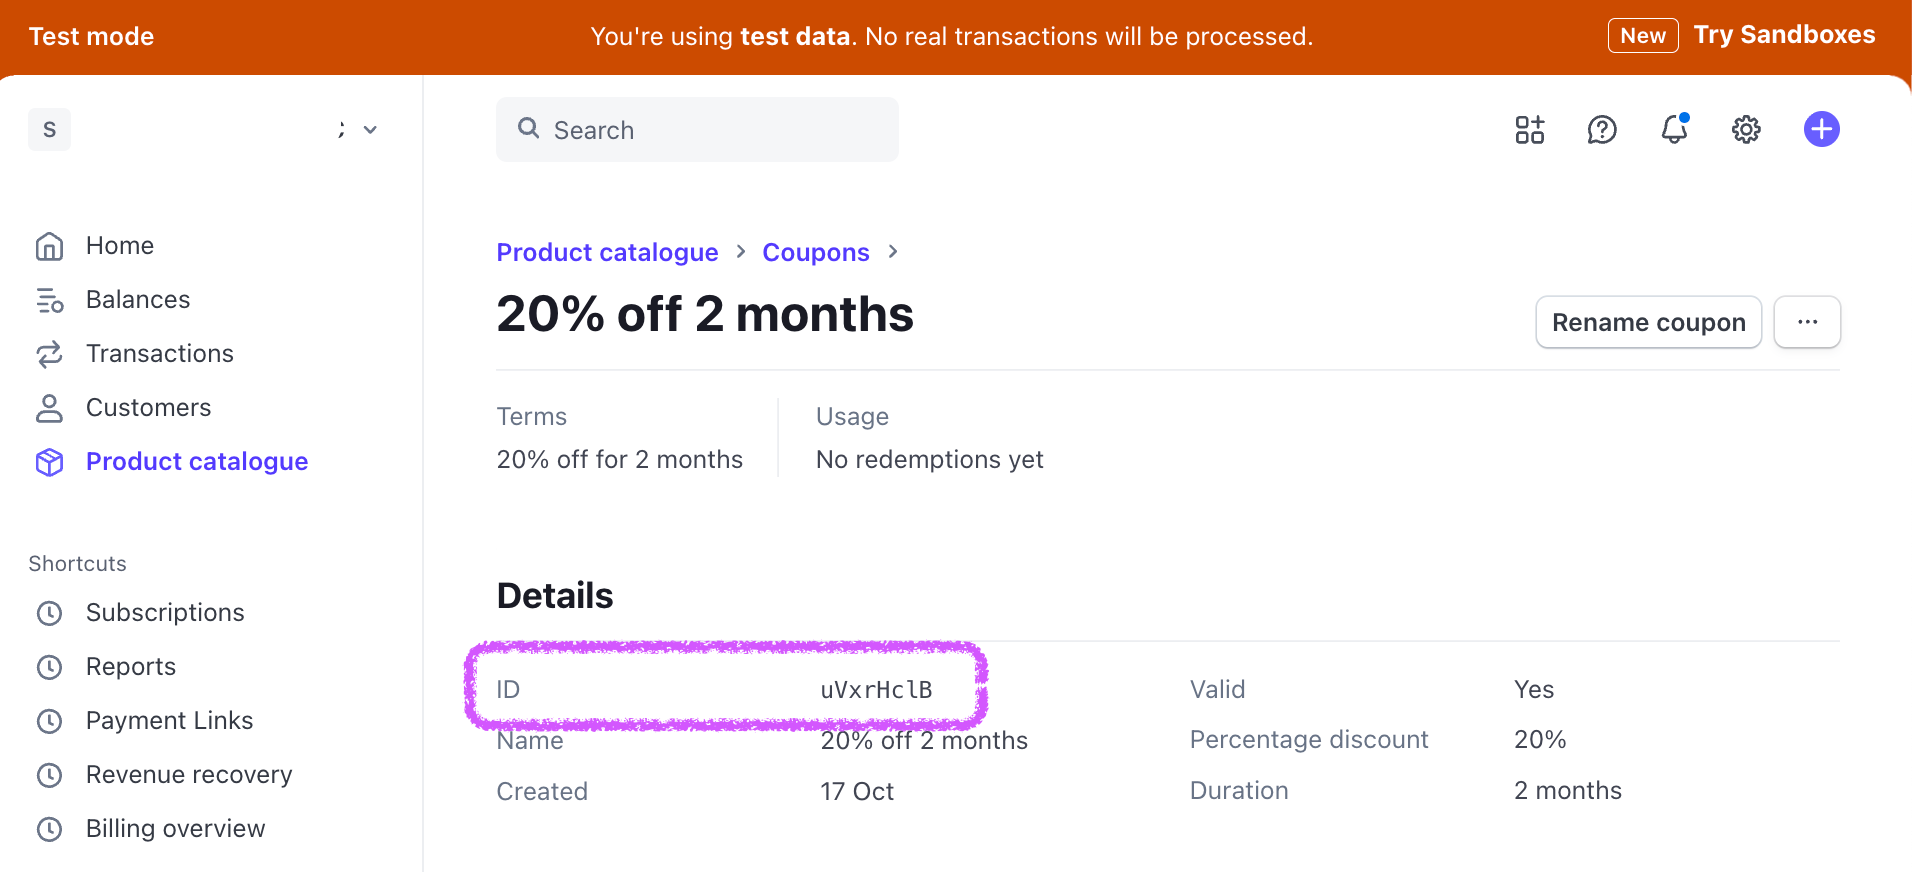Go to Reports shortcut

(131, 667)
